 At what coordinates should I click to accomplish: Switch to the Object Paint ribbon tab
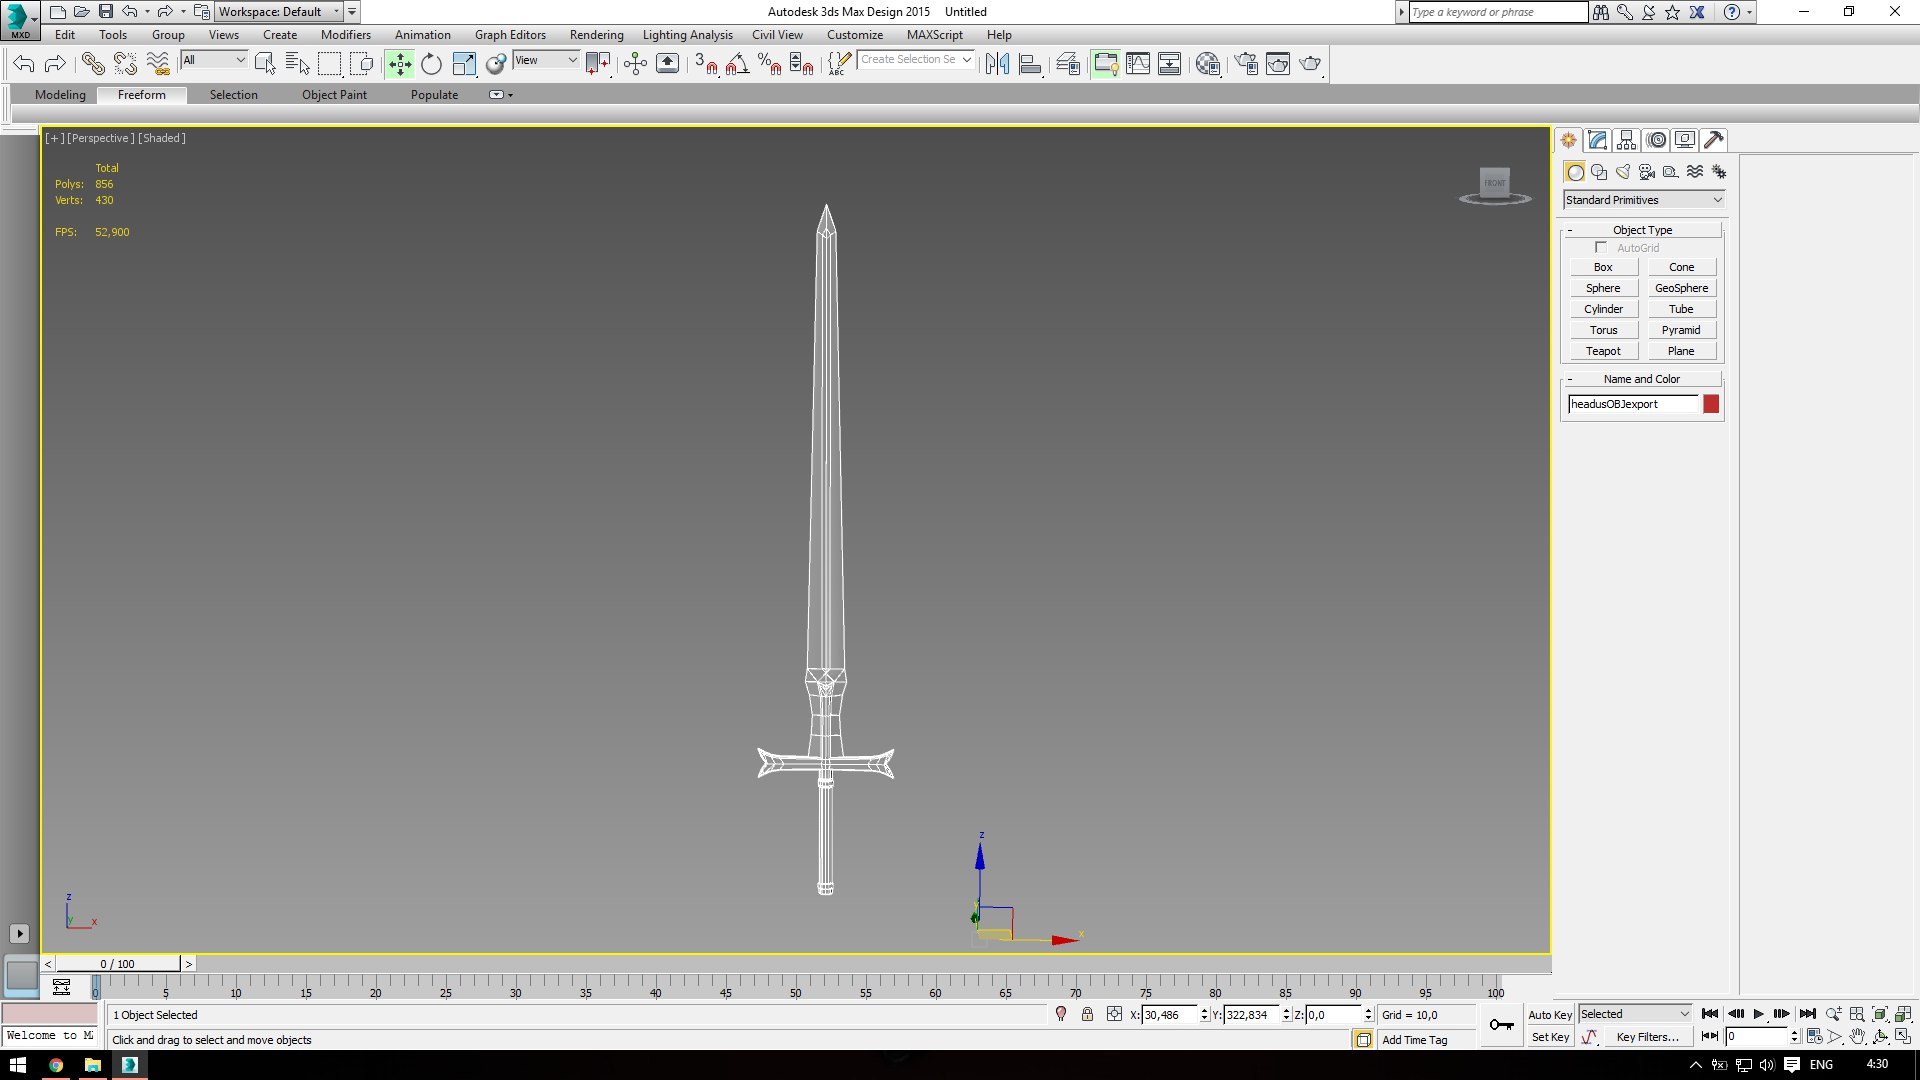pos(335,95)
